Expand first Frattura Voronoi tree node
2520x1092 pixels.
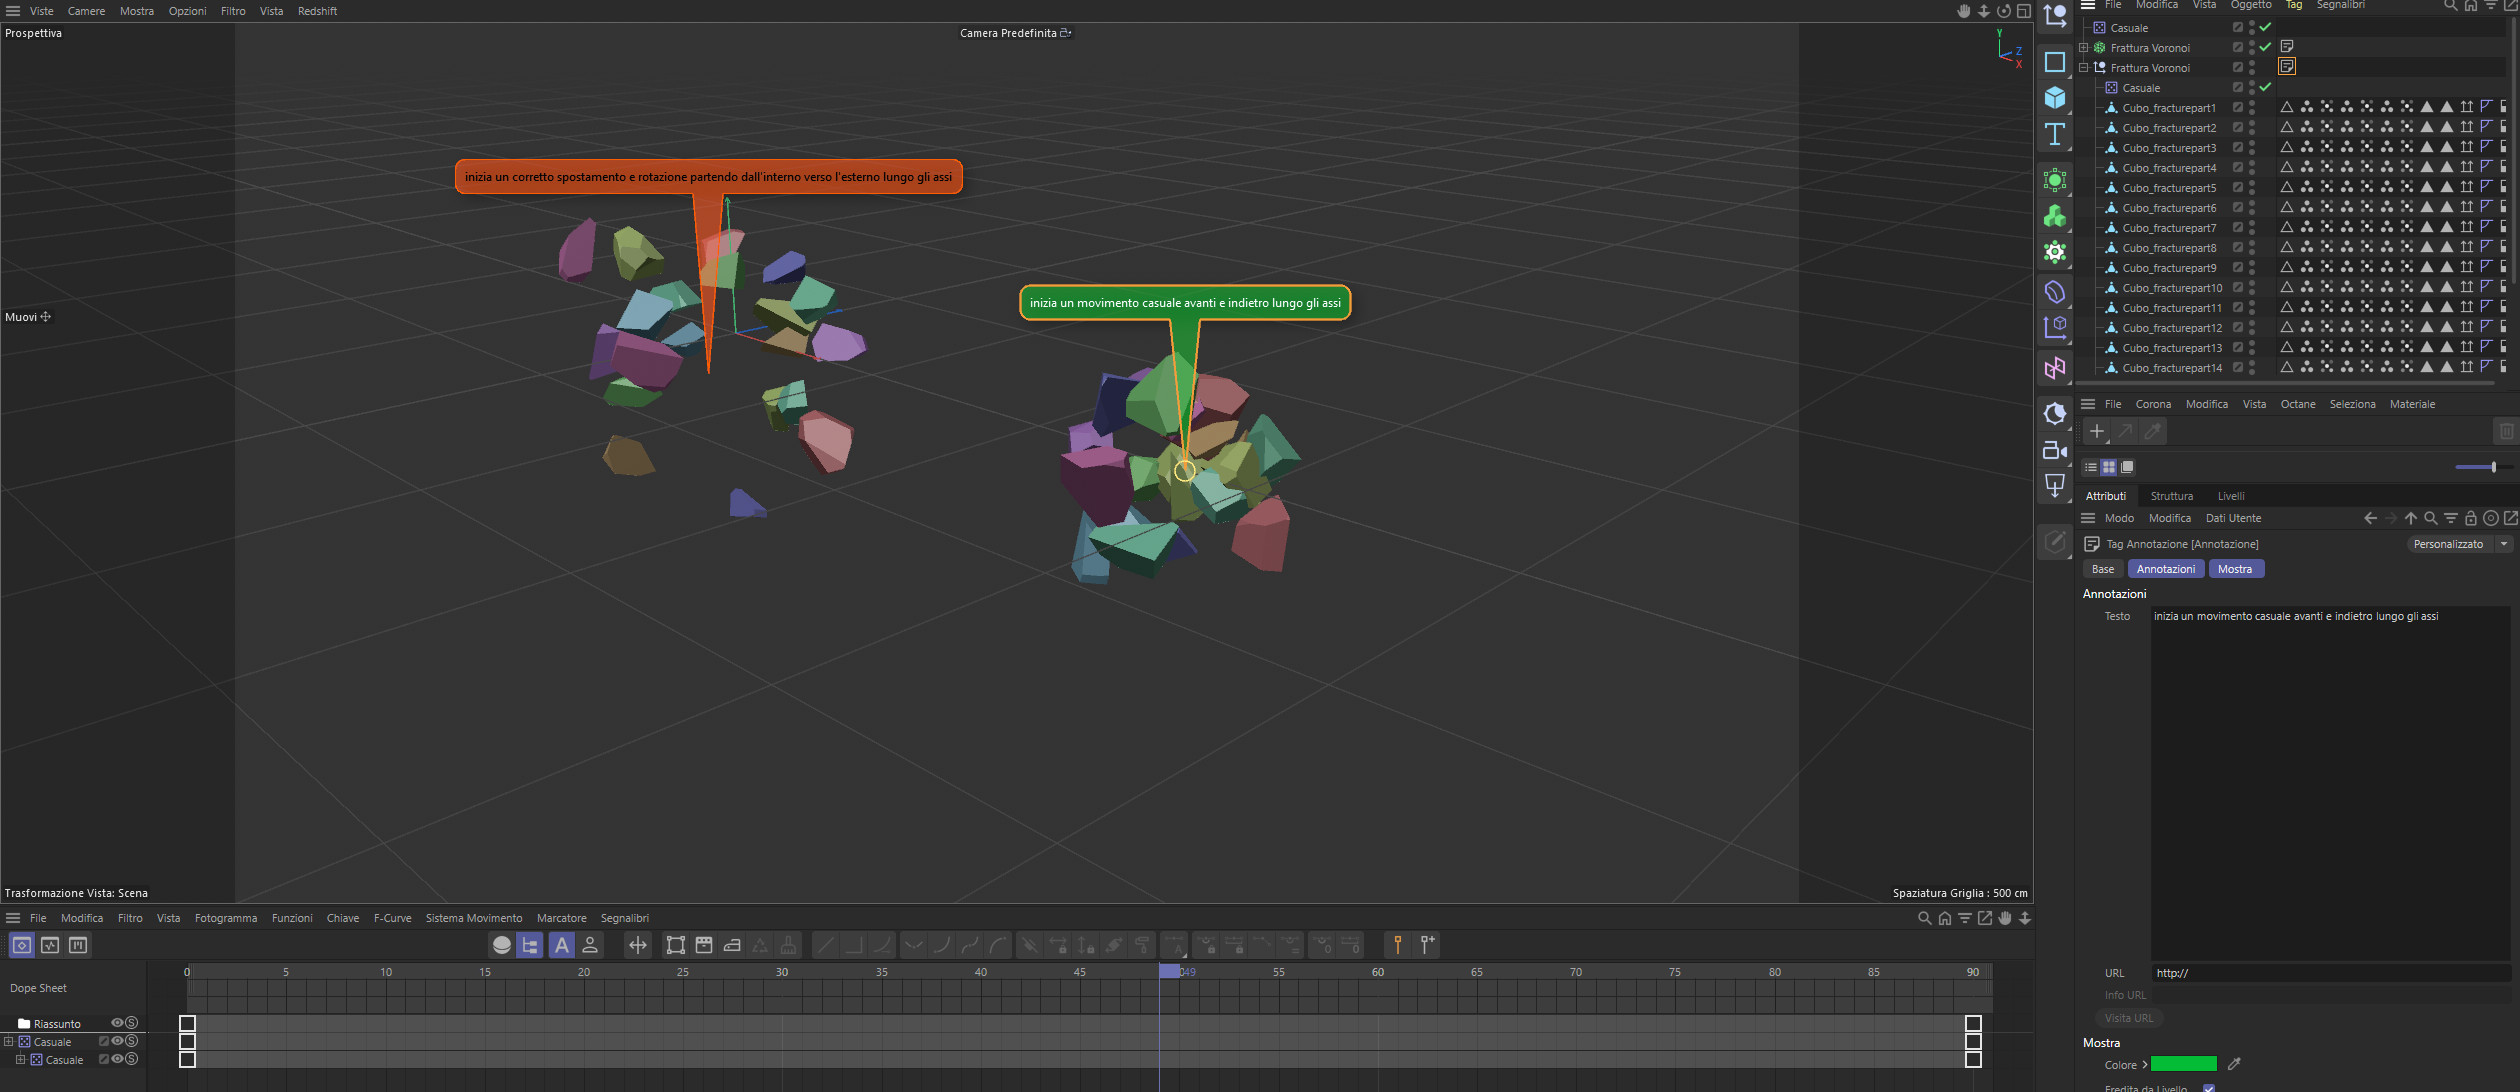(x=2084, y=48)
